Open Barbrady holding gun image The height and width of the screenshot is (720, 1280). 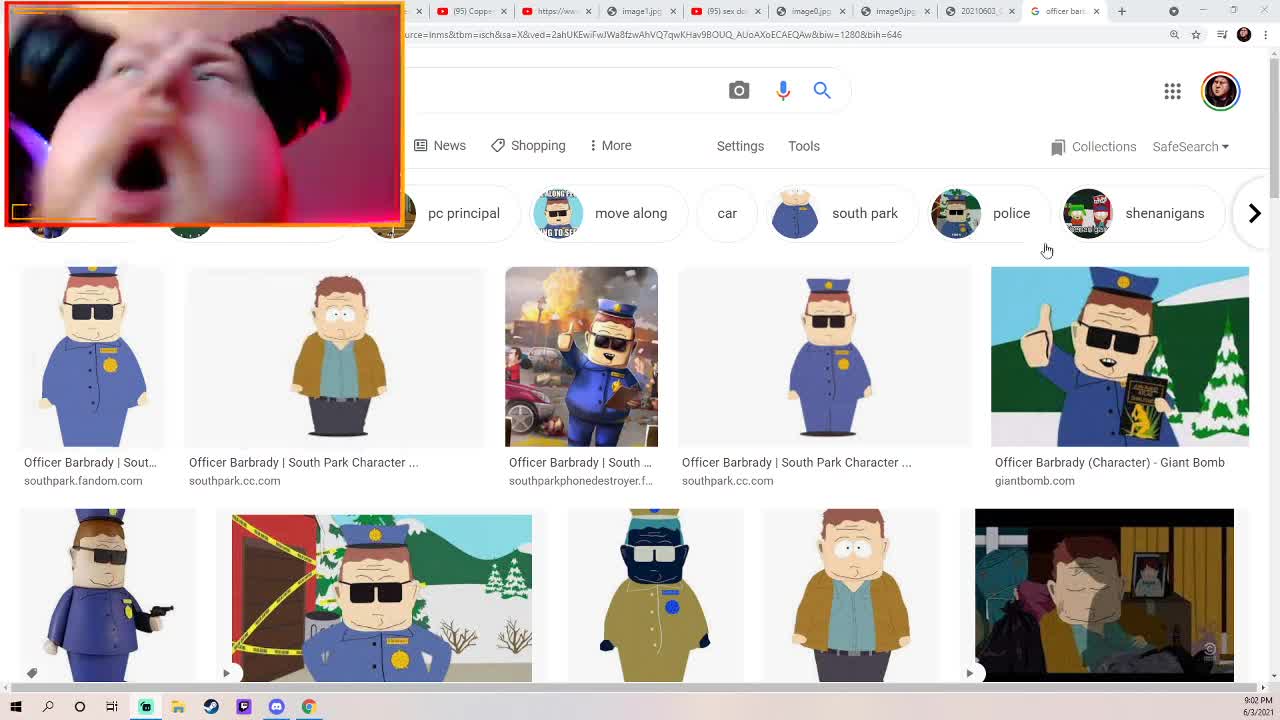(x=108, y=595)
